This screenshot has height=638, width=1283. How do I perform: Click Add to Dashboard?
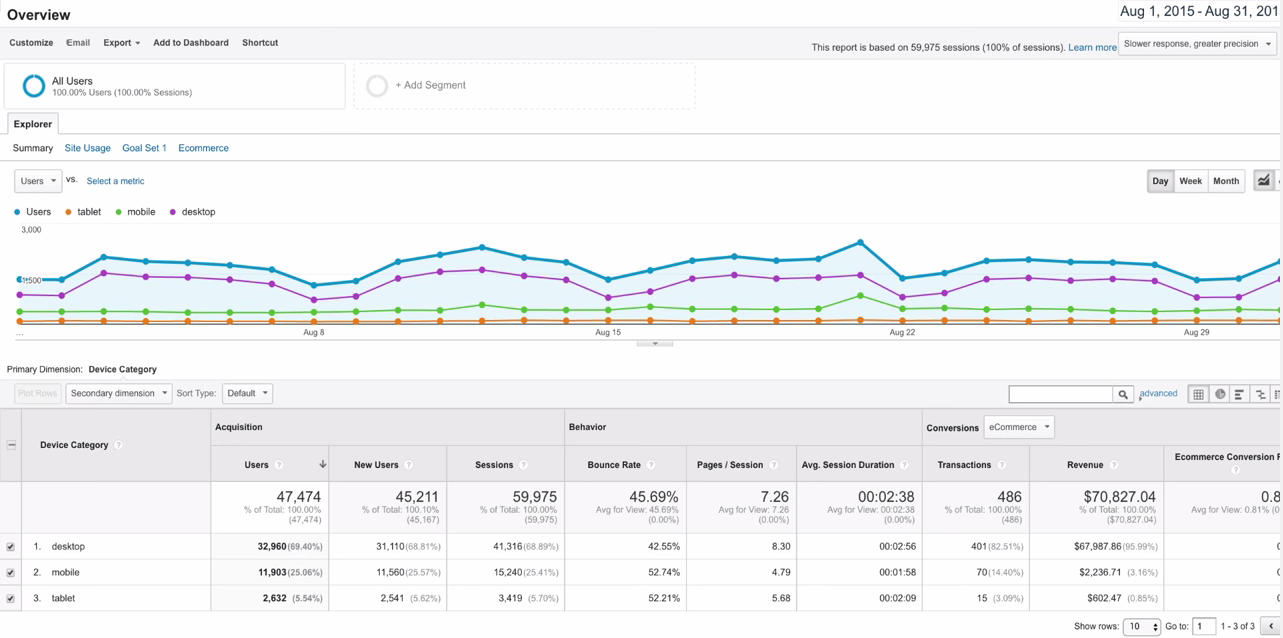click(191, 43)
